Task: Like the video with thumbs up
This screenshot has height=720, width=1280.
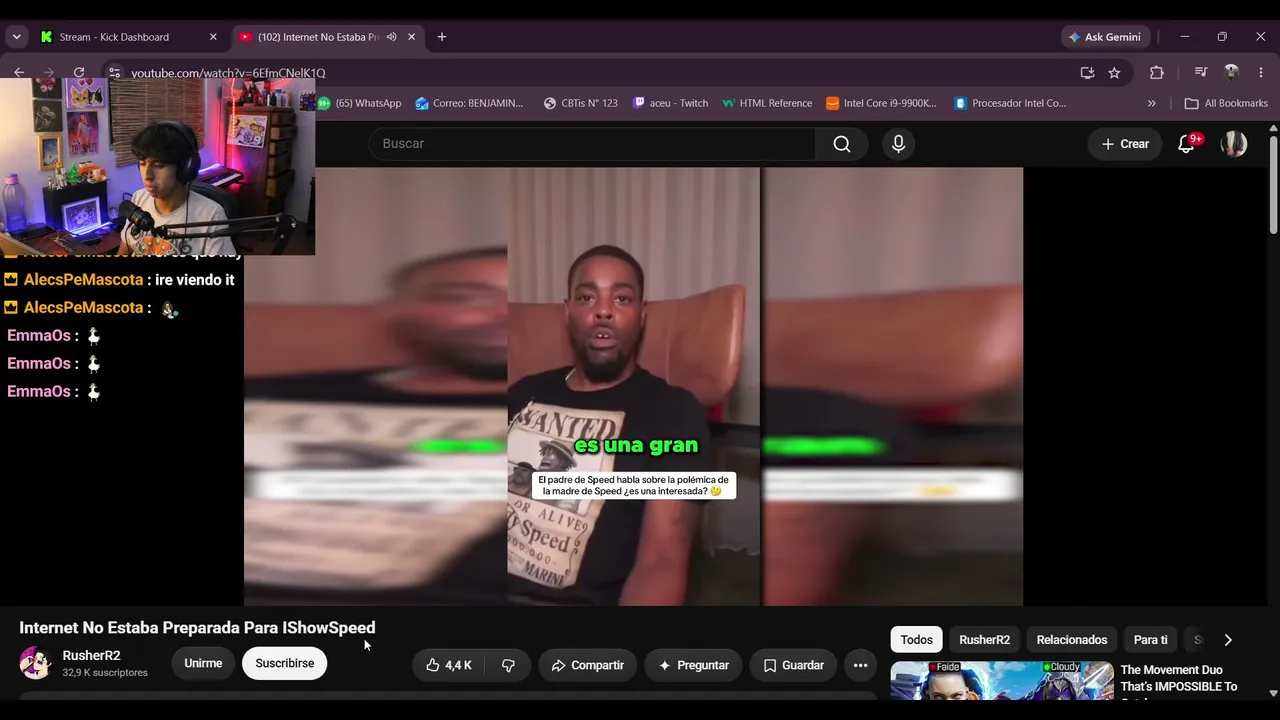Action: click(x=449, y=665)
